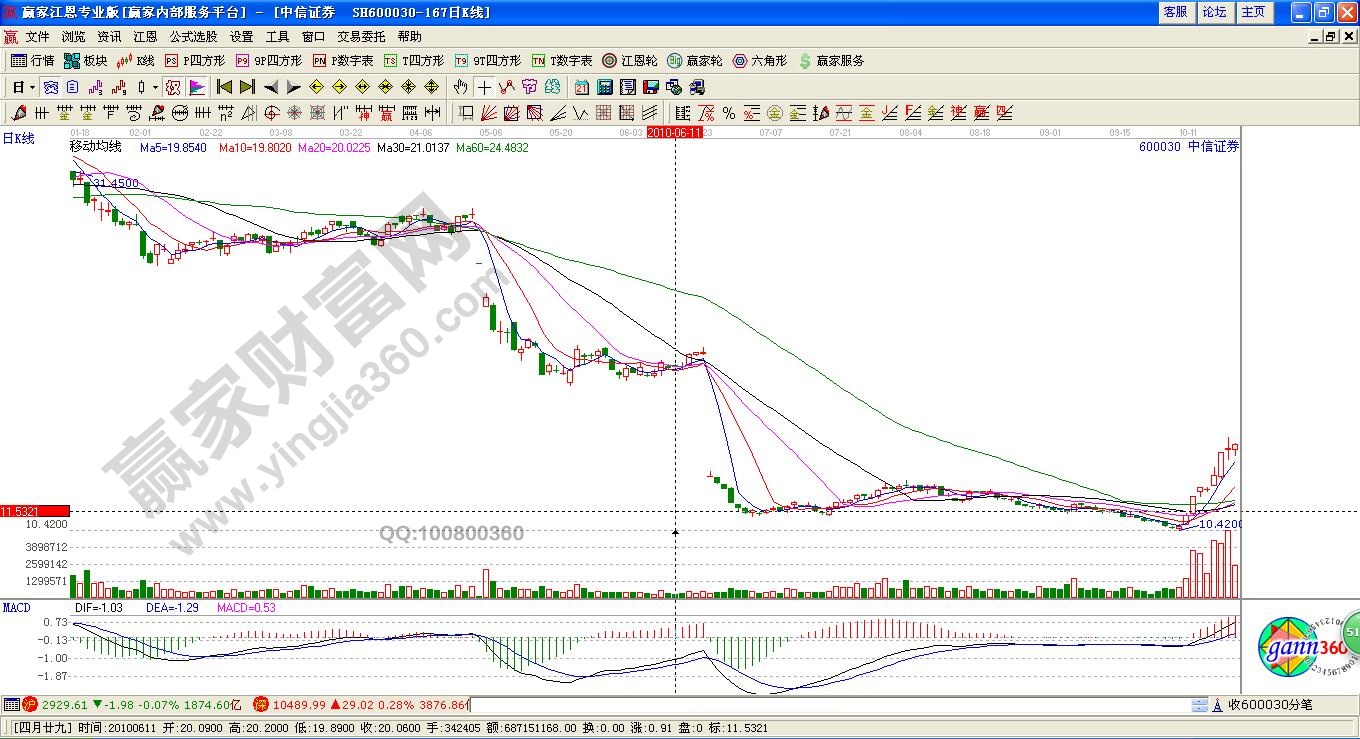This screenshot has height=739, width=1360.
Task: Toggle the crosshair cursor button
Action: tap(484, 87)
